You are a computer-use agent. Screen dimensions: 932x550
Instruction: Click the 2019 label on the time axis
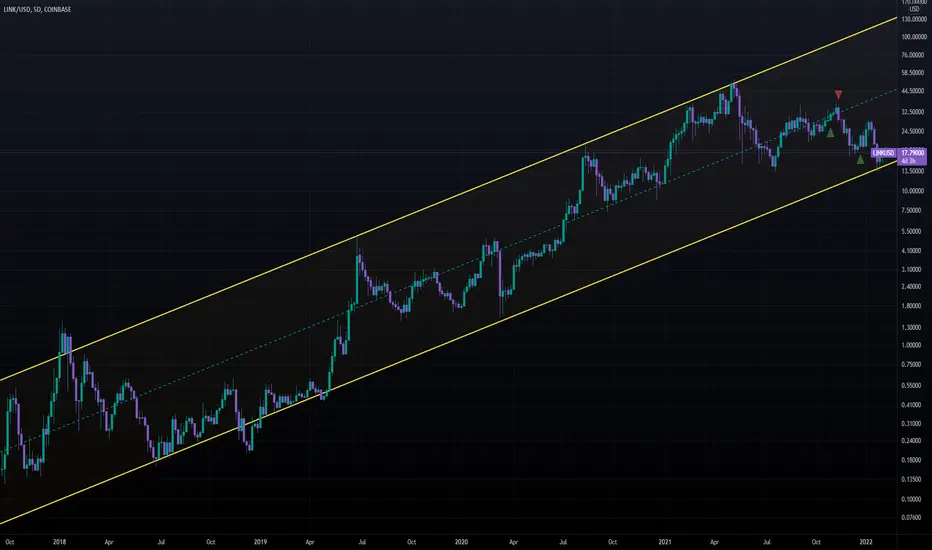pyautogui.click(x=260, y=542)
